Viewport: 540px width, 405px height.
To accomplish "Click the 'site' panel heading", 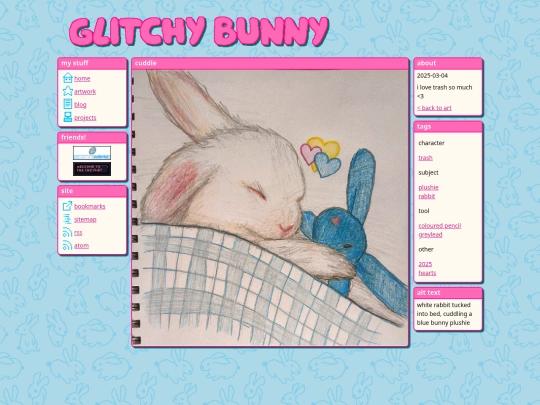I will pos(67,191).
